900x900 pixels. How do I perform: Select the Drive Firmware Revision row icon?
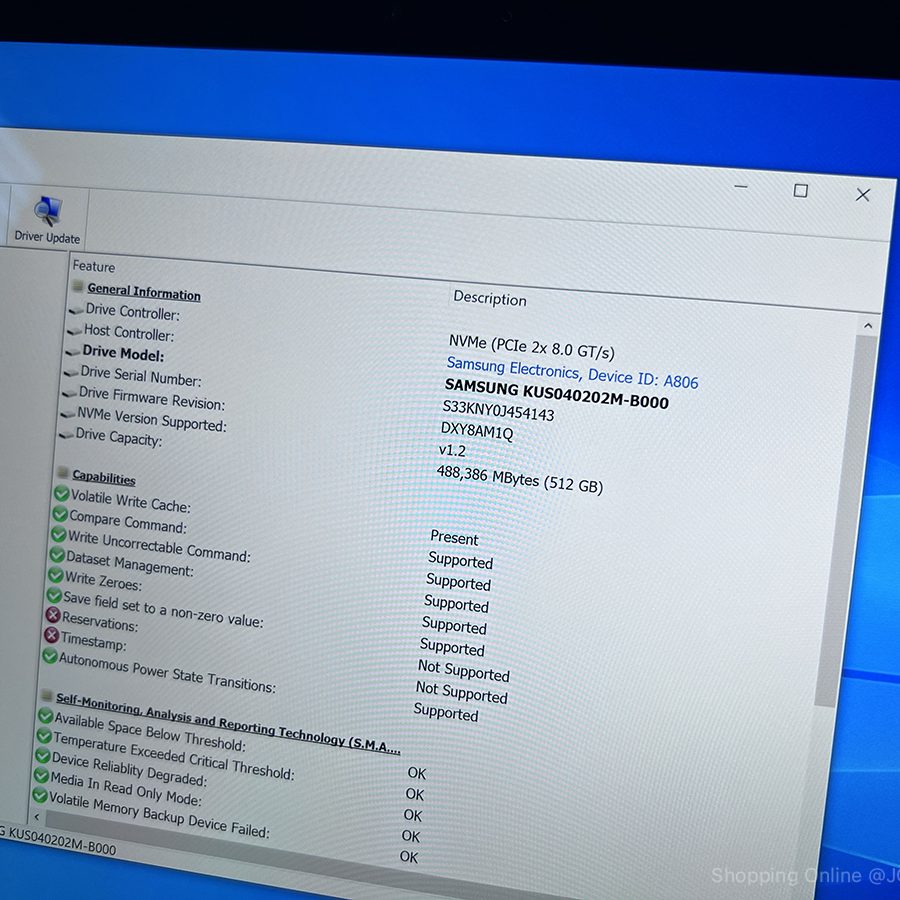[69, 393]
